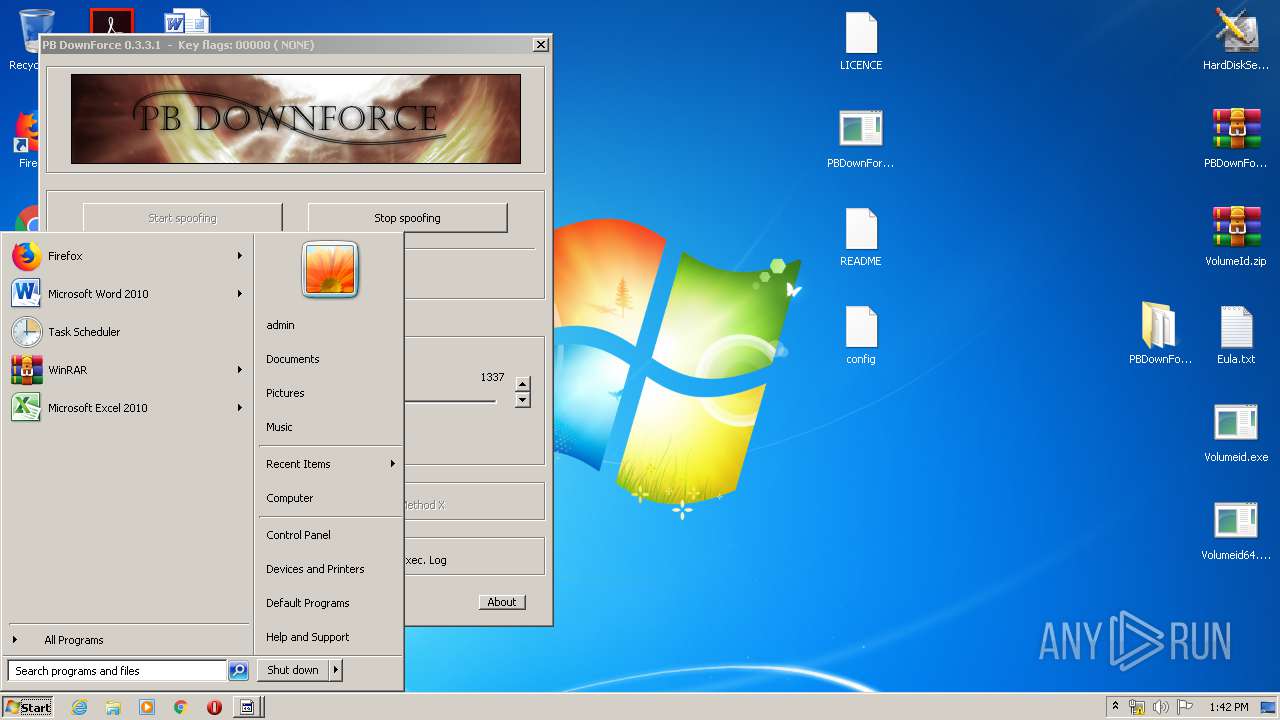Increase value with the up spinner arrow
The image size is (1280, 720).
pyautogui.click(x=522, y=383)
